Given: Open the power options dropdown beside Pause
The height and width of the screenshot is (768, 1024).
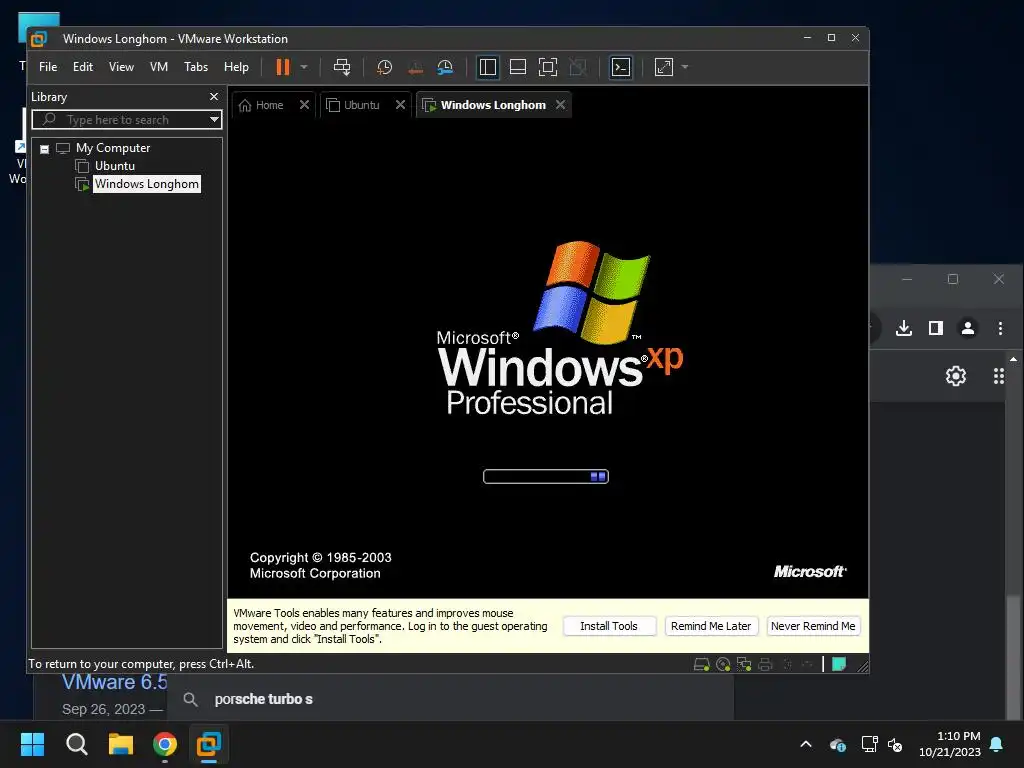Looking at the screenshot, I should click(x=304, y=67).
